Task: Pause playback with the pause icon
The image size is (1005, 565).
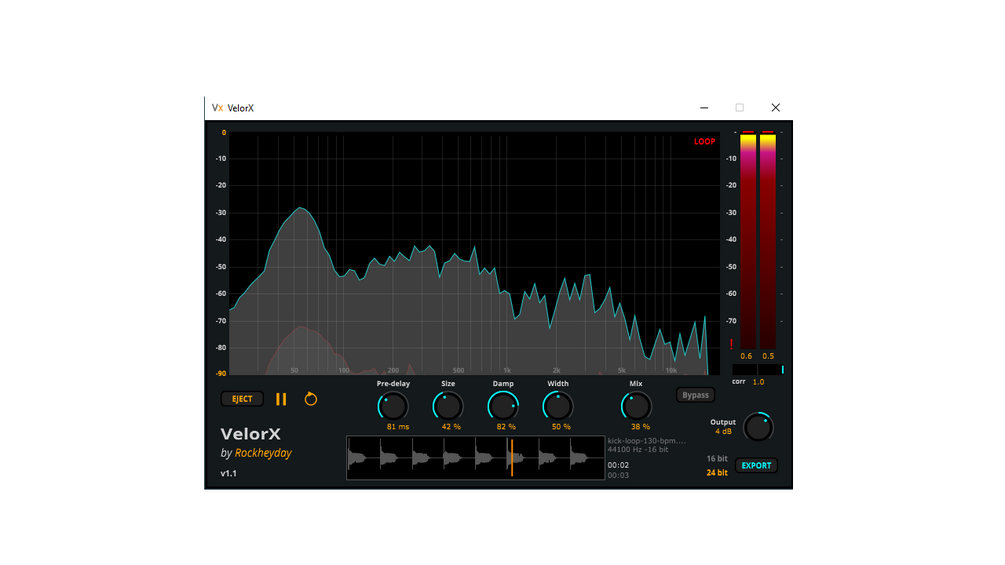Action: [281, 399]
